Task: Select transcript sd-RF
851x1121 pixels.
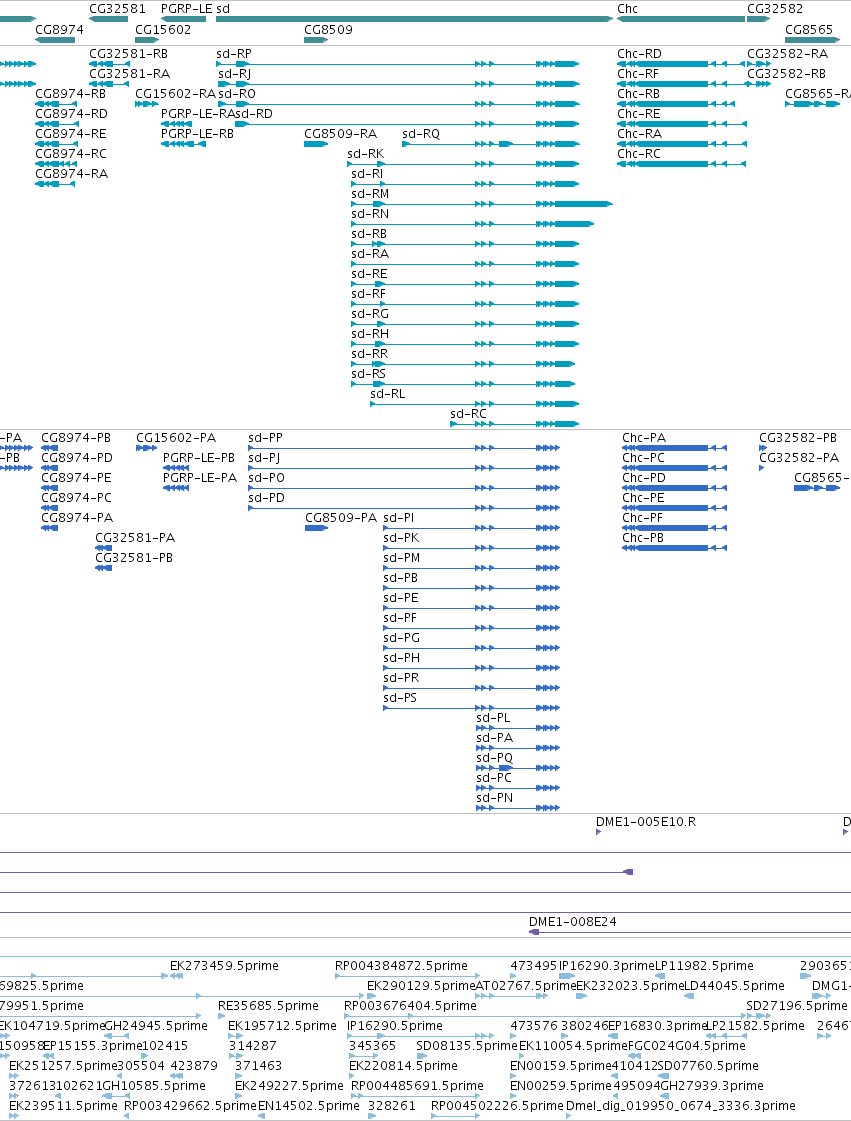Action: click(x=465, y=305)
